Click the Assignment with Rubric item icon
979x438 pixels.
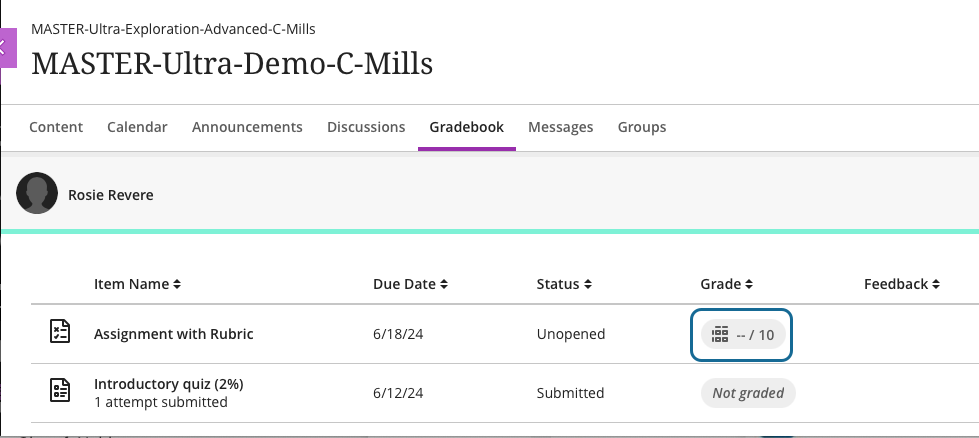(61, 334)
